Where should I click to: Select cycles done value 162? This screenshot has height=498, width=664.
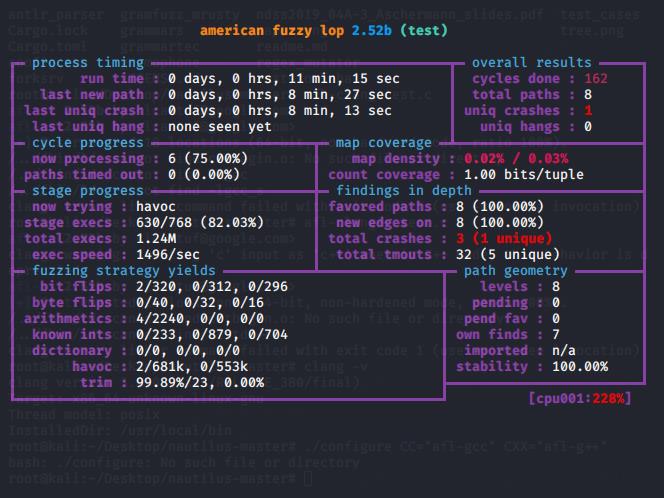tap(596, 79)
